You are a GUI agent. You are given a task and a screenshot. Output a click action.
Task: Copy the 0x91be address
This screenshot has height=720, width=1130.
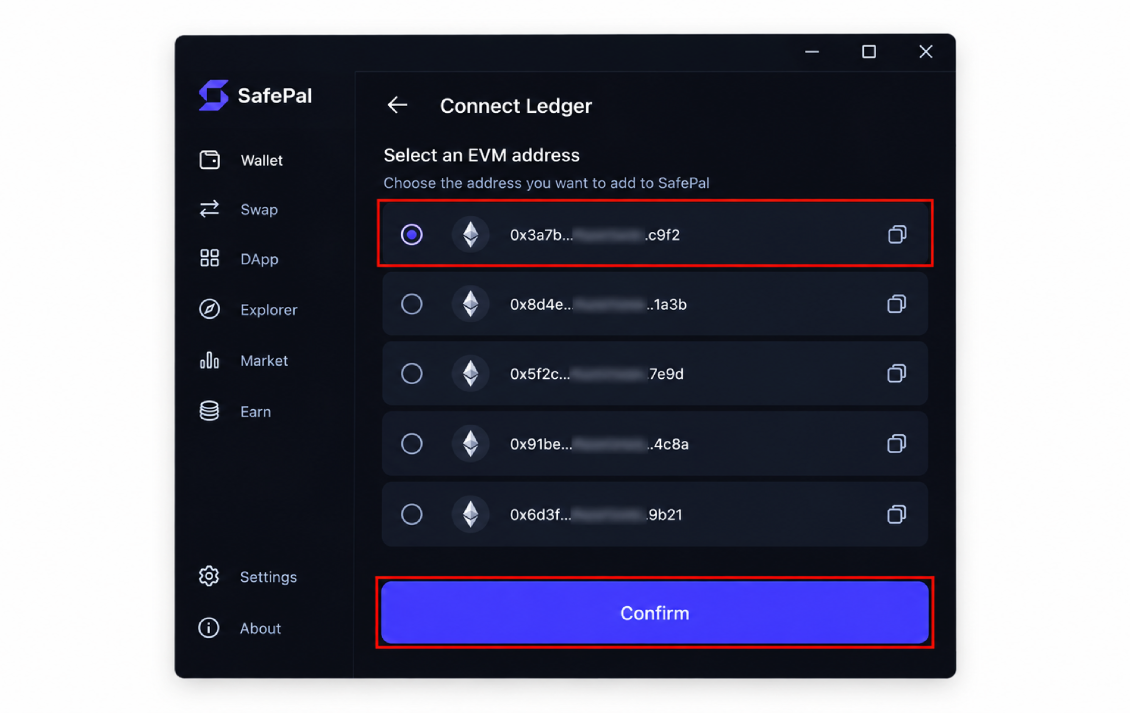[x=897, y=443]
